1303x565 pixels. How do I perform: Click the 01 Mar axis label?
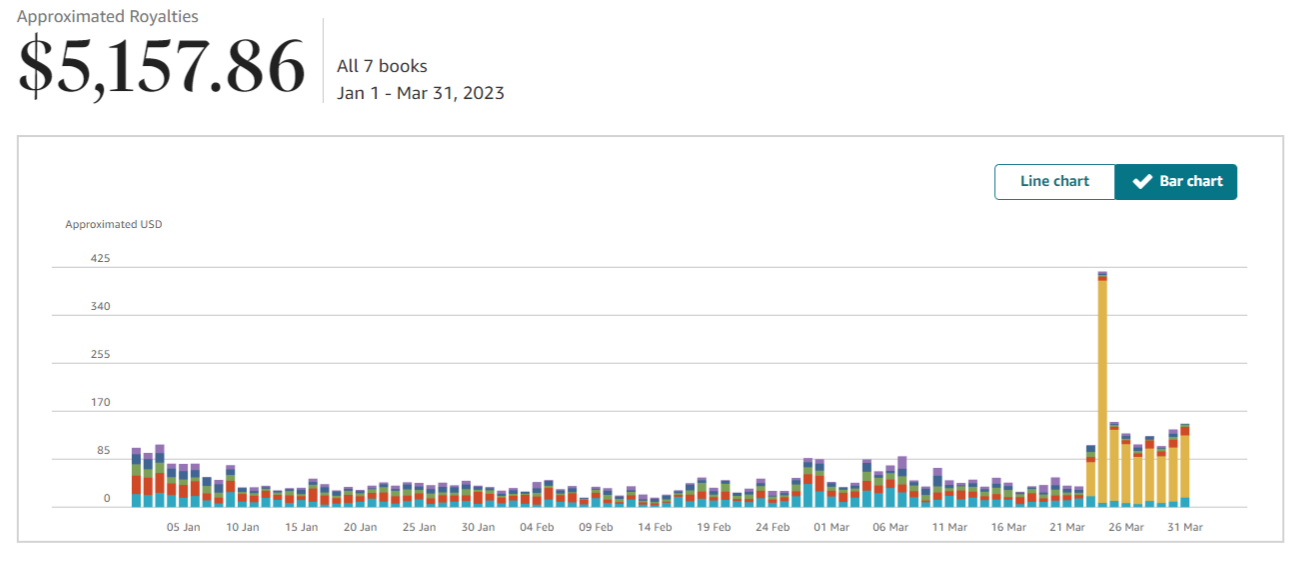point(832,527)
